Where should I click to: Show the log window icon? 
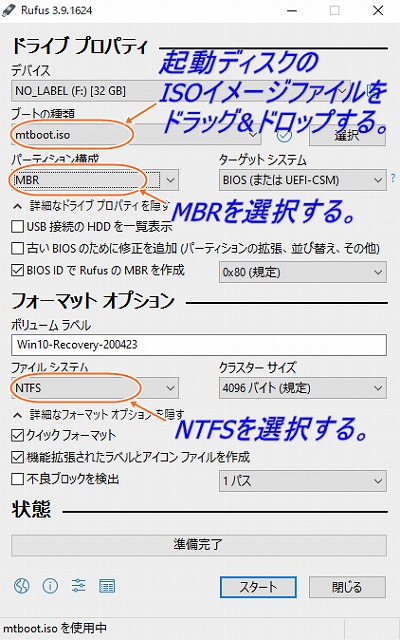click(x=107, y=586)
